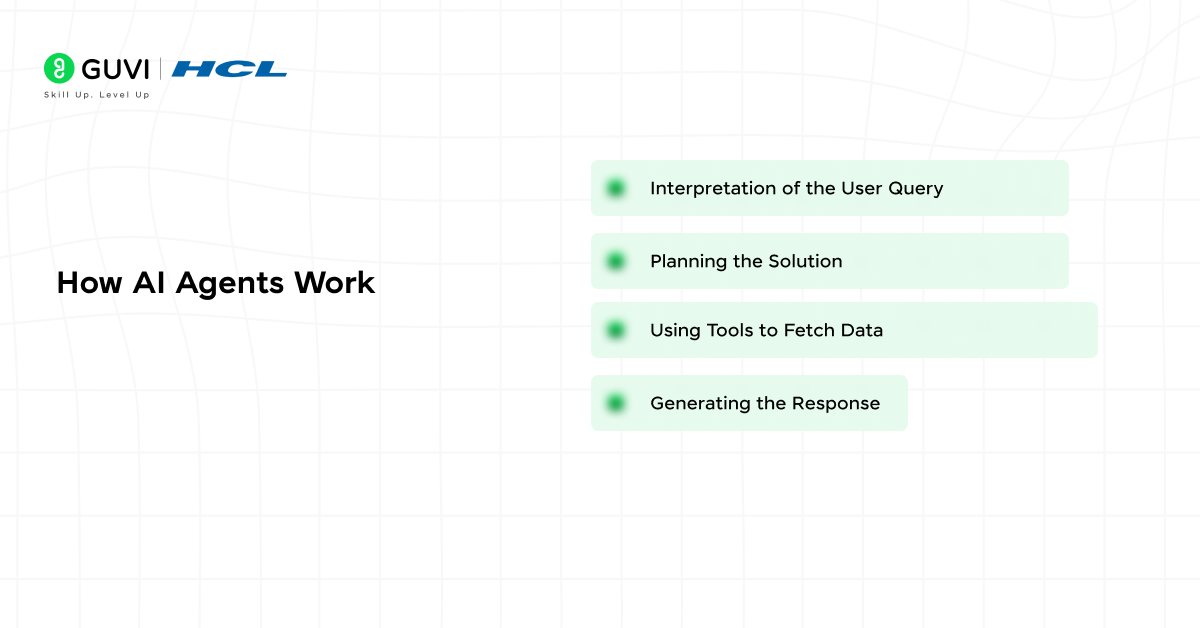Select the 'Generating the Response' text label

(765, 403)
